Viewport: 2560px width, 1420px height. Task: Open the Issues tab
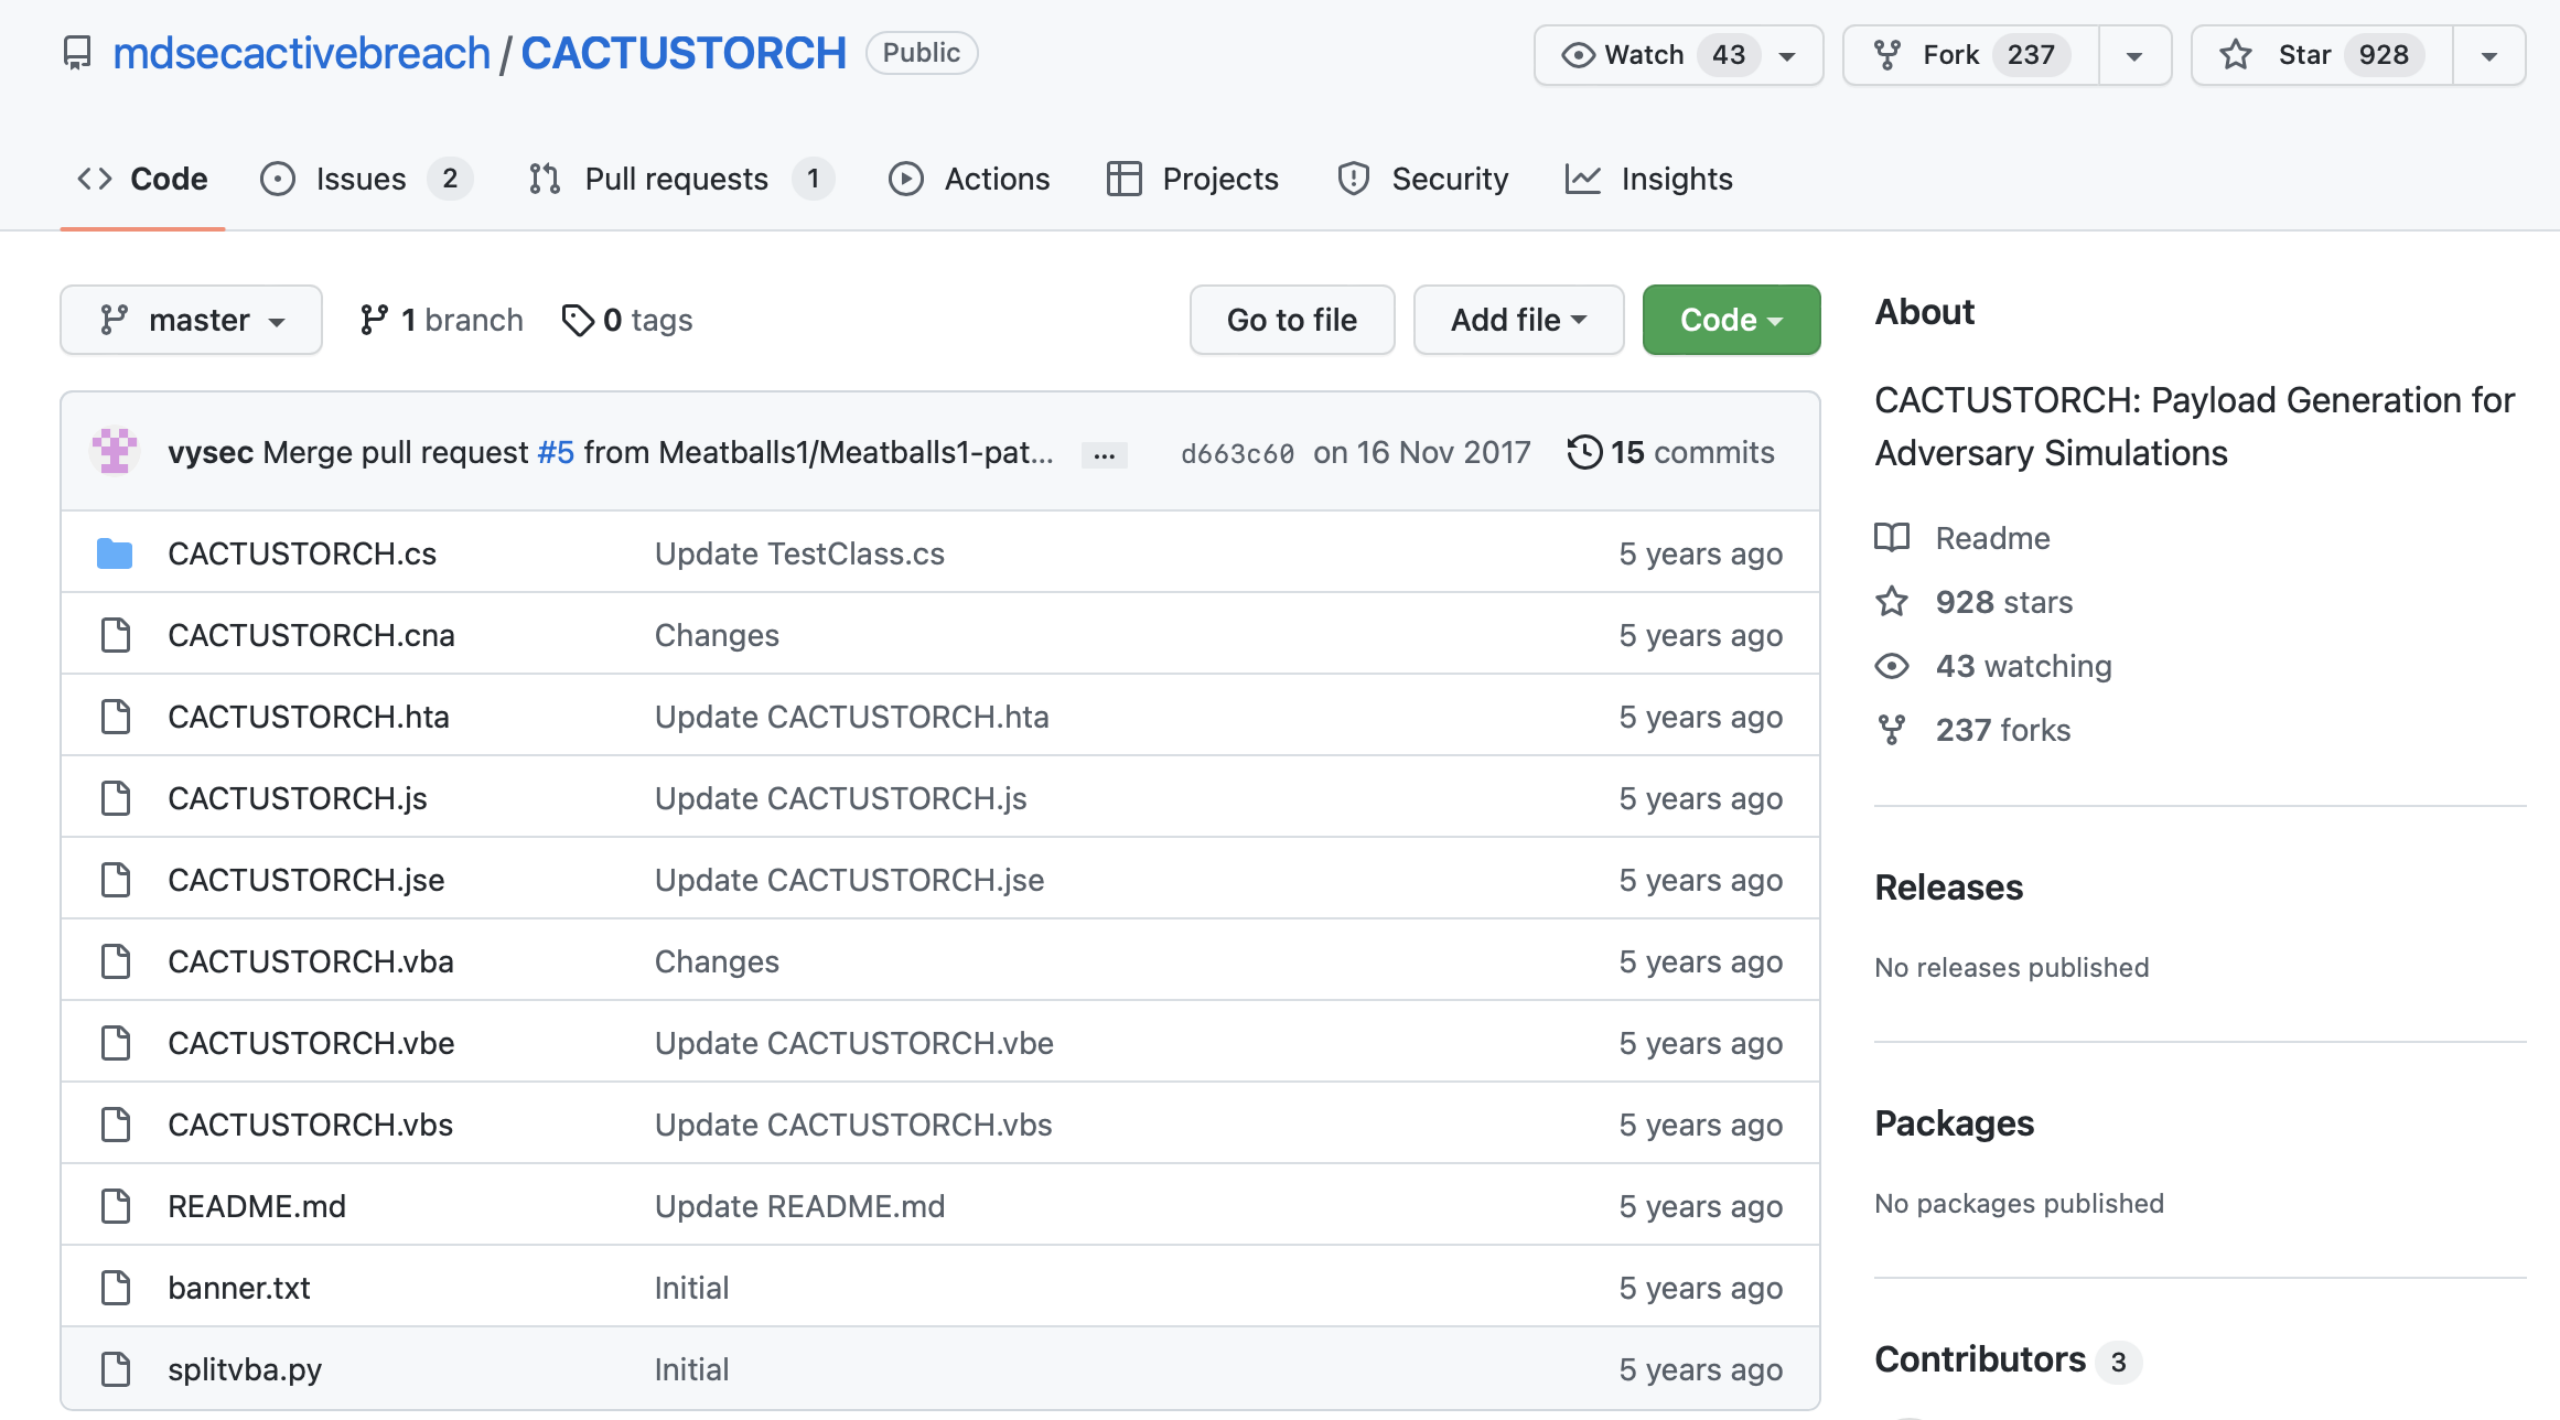(x=365, y=179)
